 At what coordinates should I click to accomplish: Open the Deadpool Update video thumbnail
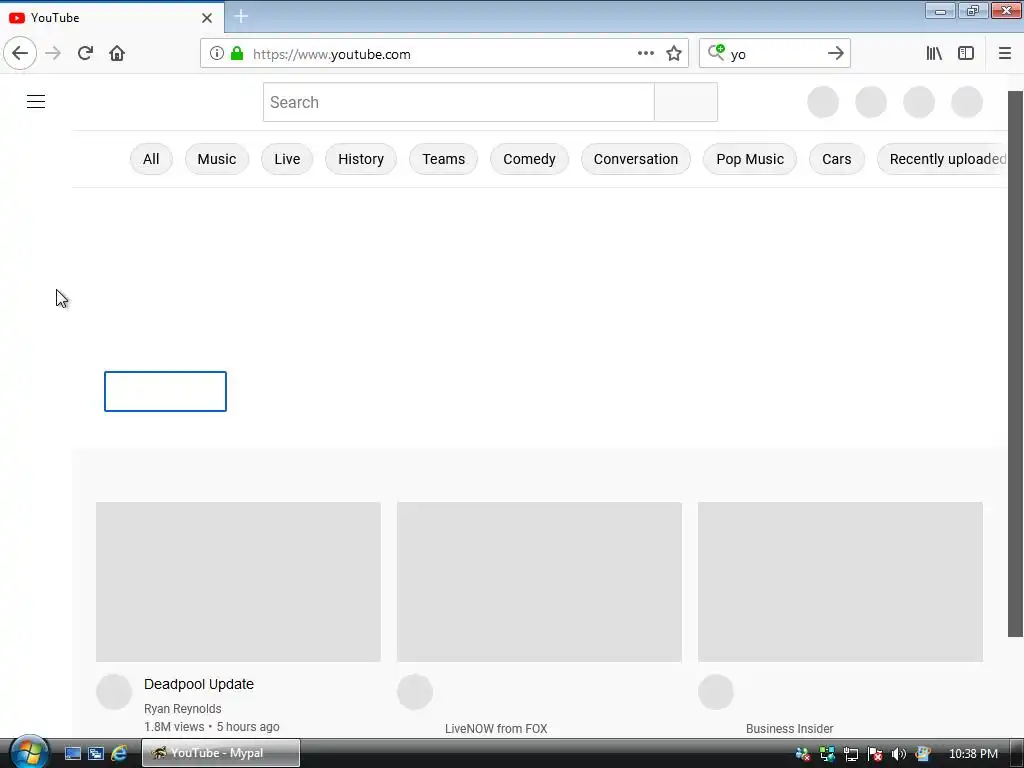click(x=238, y=581)
